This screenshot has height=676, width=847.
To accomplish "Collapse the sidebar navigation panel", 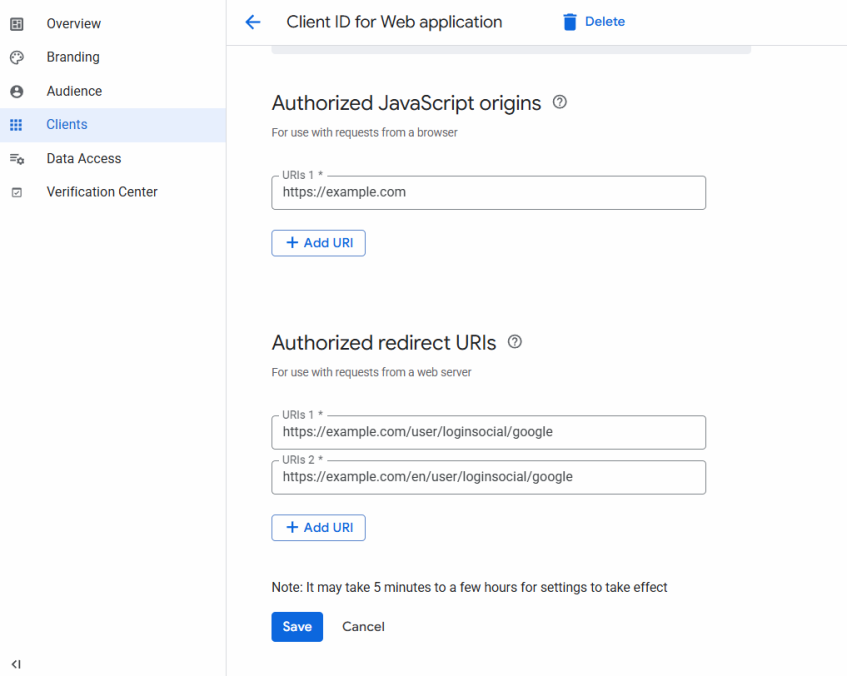I will tap(16, 664).
